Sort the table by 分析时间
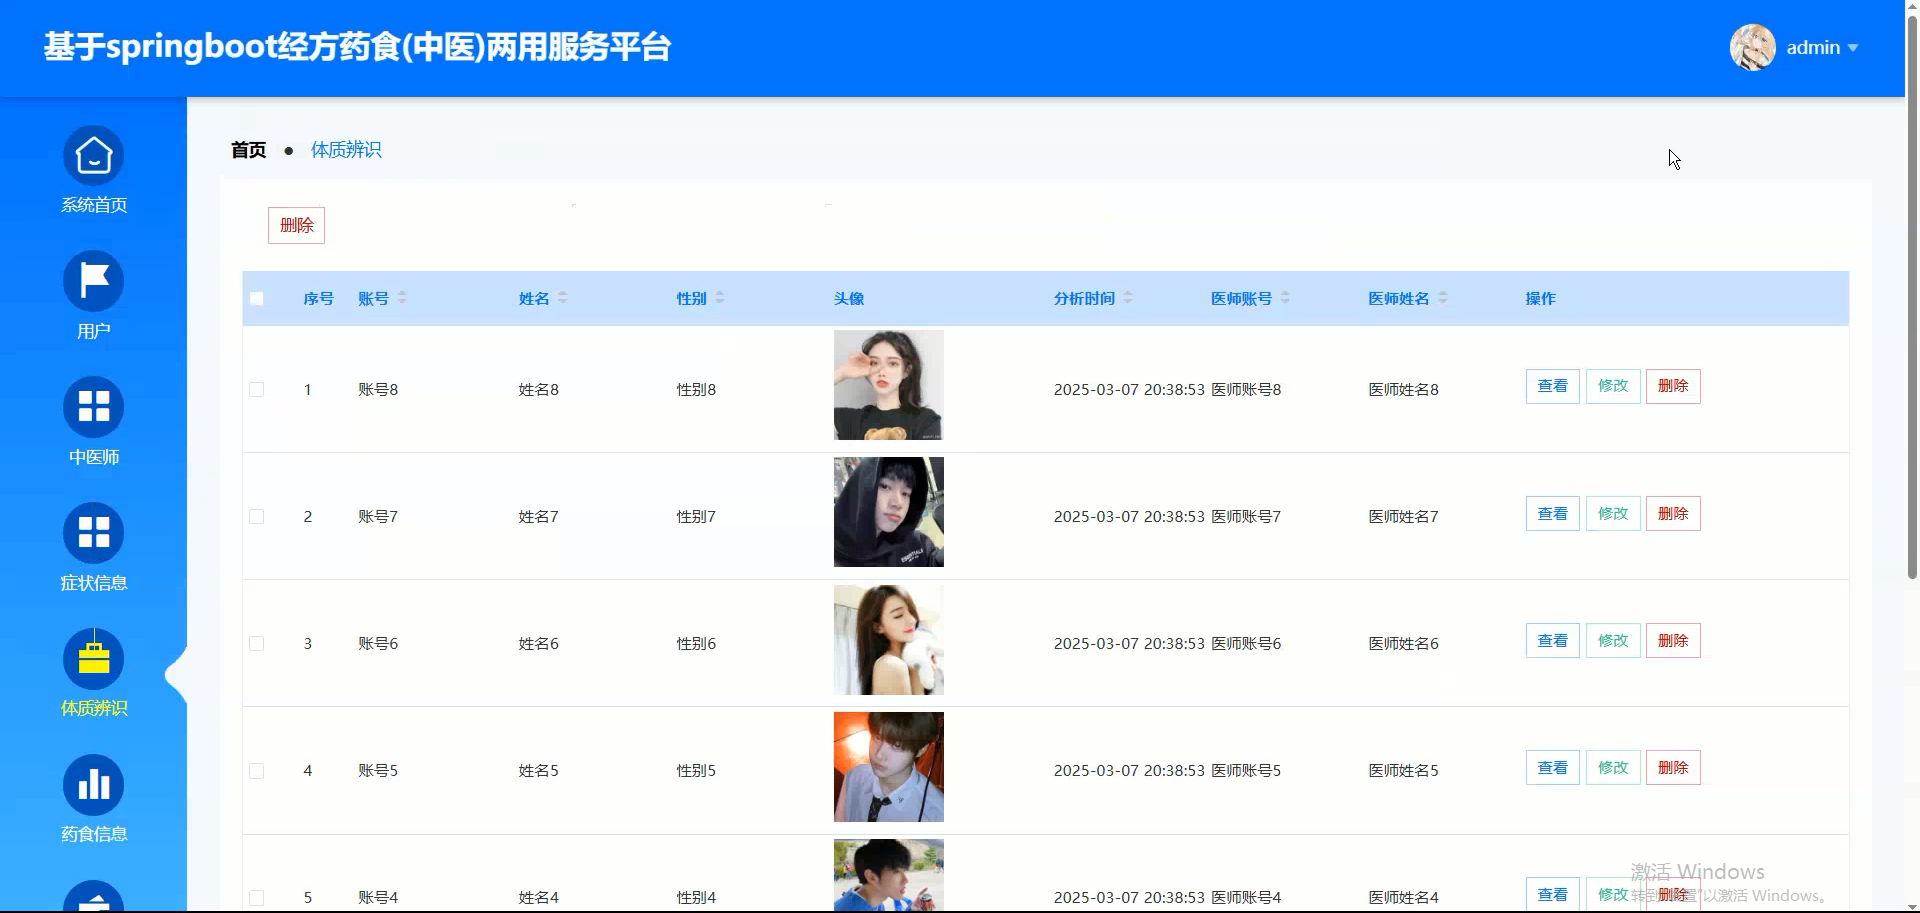The height and width of the screenshot is (913, 1920). 1090,298
